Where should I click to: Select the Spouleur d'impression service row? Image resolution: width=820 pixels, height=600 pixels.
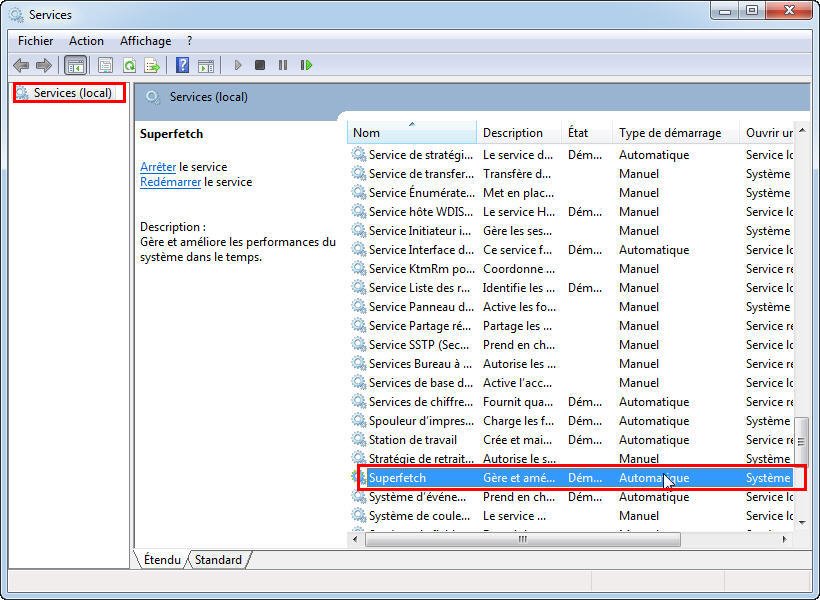[x=420, y=421]
